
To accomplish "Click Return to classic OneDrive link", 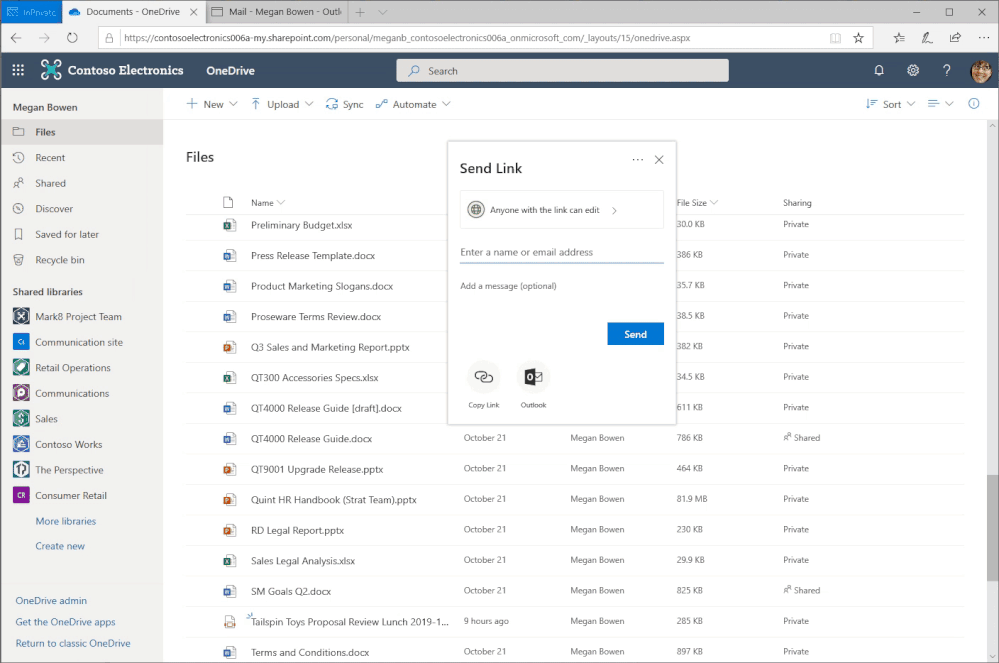I will click(73, 643).
